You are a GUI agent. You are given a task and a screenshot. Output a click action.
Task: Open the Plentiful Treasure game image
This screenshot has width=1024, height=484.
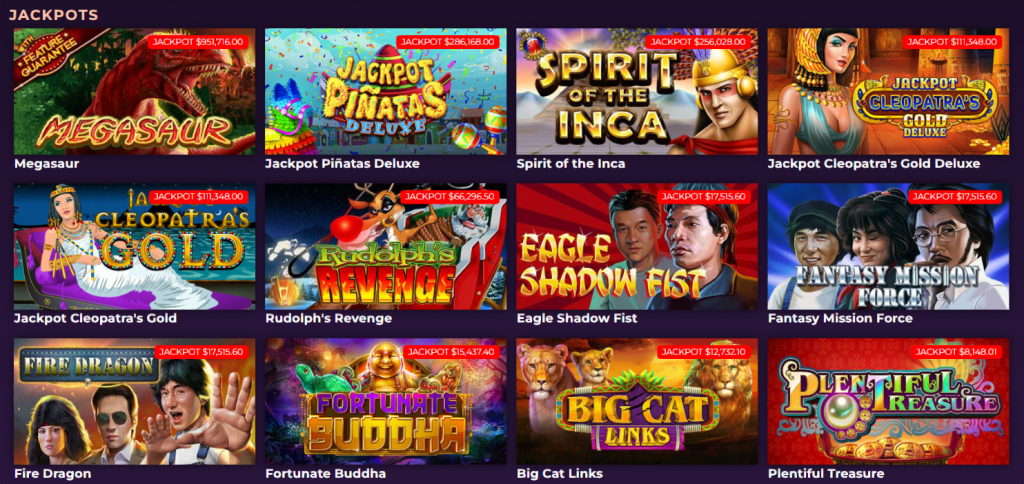888,401
